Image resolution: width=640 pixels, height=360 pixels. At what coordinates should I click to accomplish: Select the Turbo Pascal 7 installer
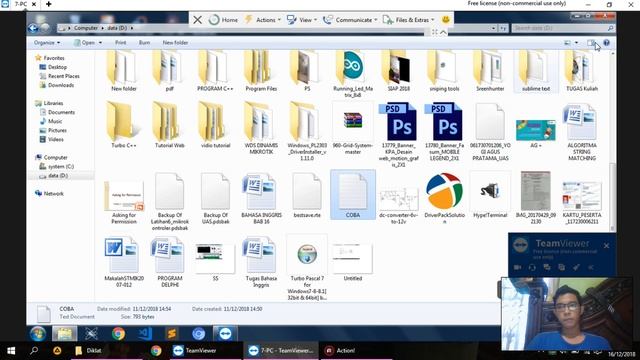(307, 267)
